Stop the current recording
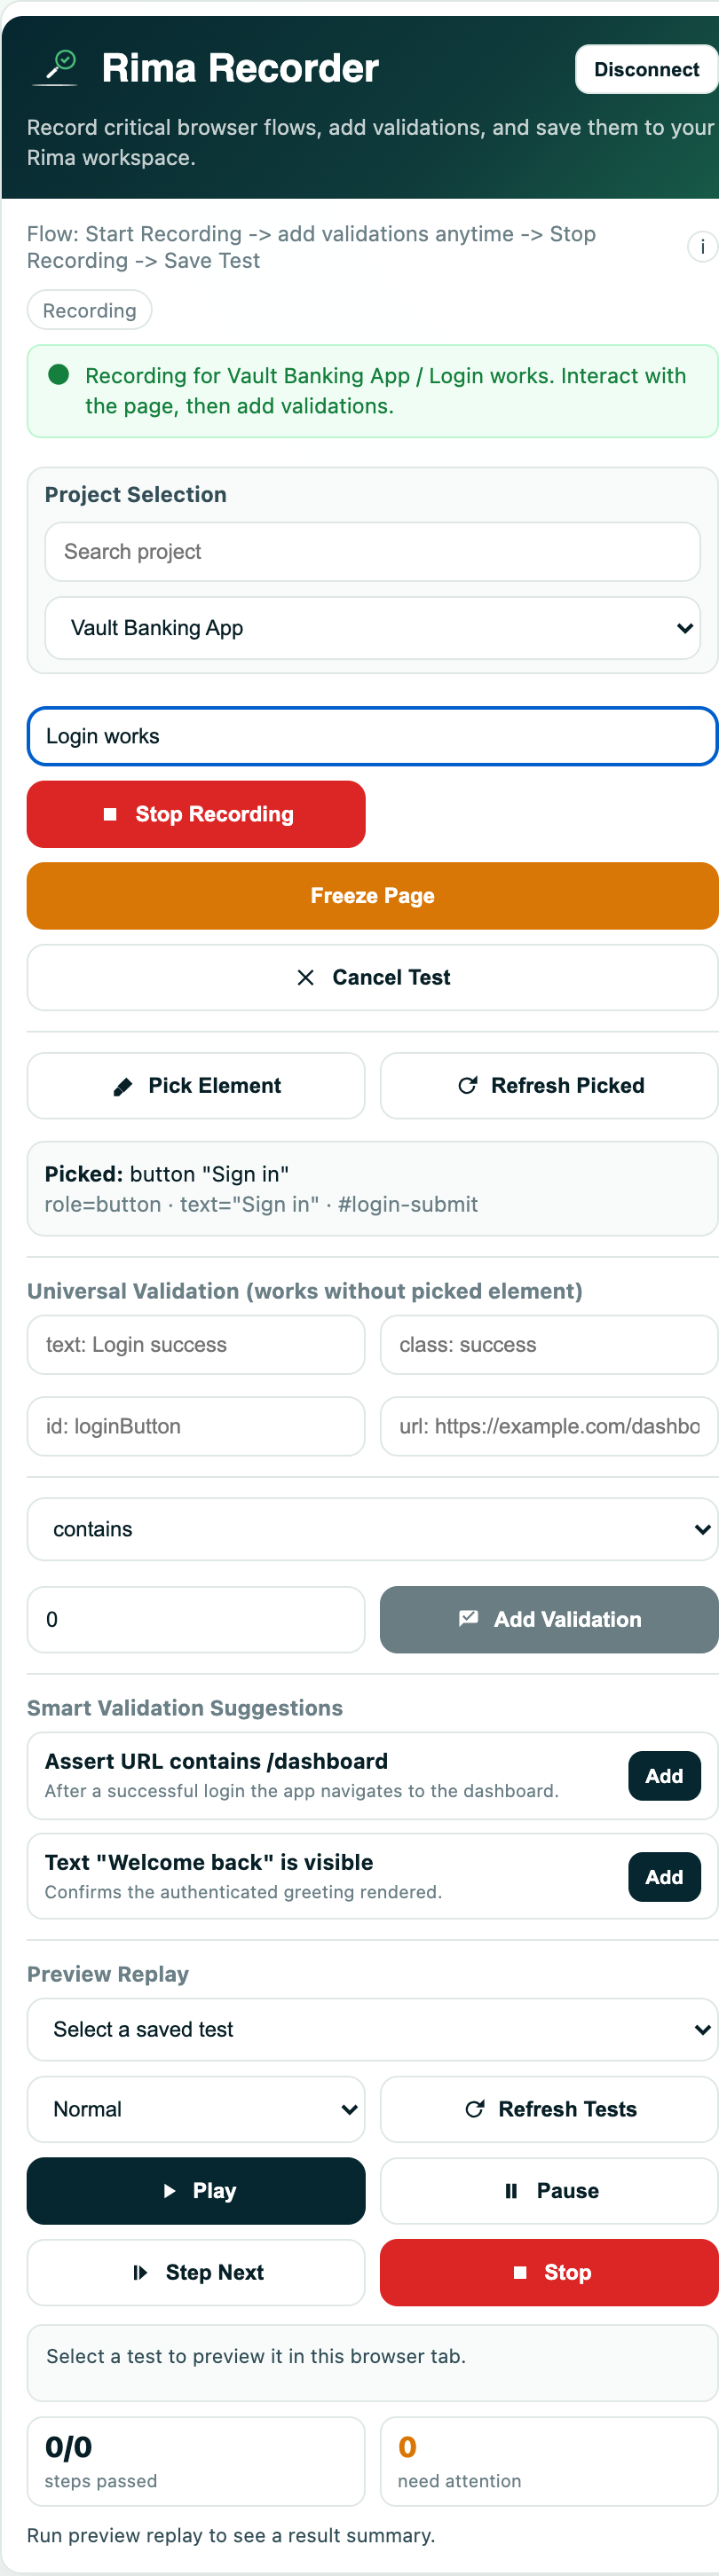The image size is (719, 2576). click(x=196, y=814)
